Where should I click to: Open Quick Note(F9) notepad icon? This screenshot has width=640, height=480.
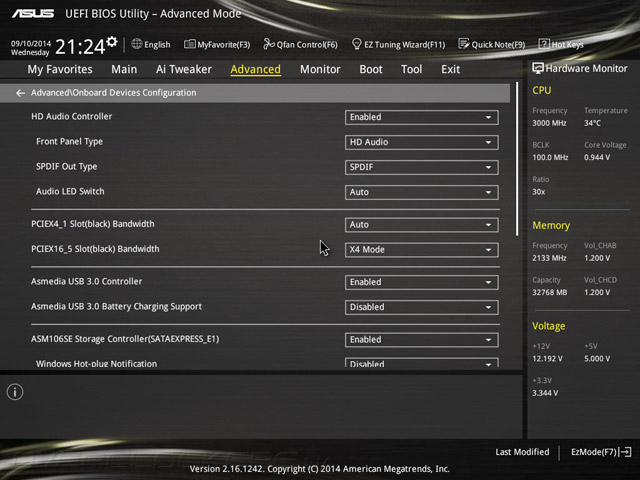[464, 44]
